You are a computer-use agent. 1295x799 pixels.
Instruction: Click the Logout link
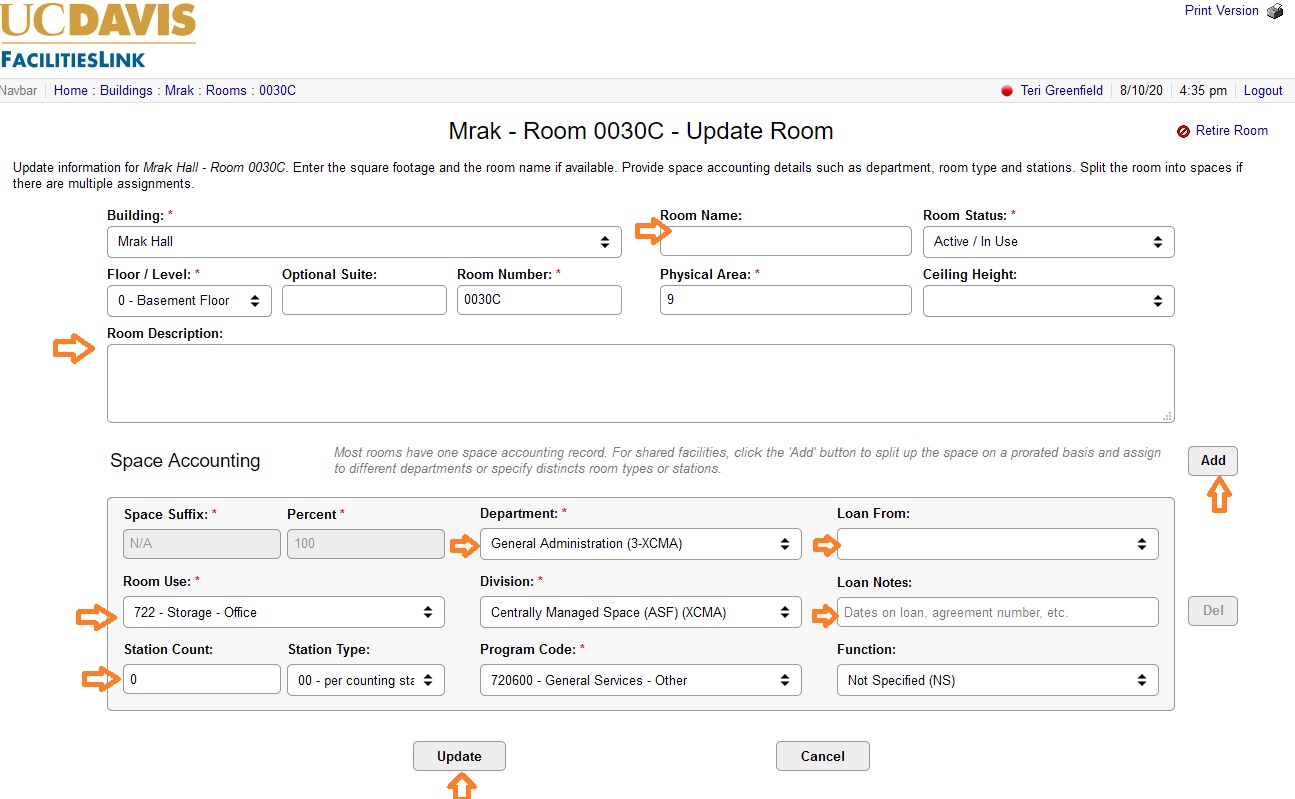click(1262, 90)
